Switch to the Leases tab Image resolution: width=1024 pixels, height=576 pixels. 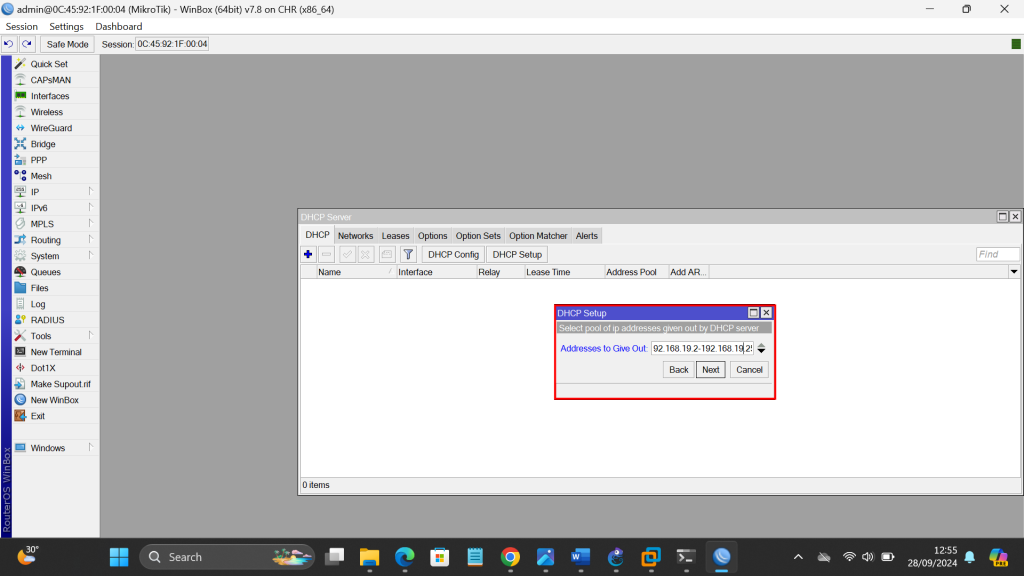(x=395, y=236)
